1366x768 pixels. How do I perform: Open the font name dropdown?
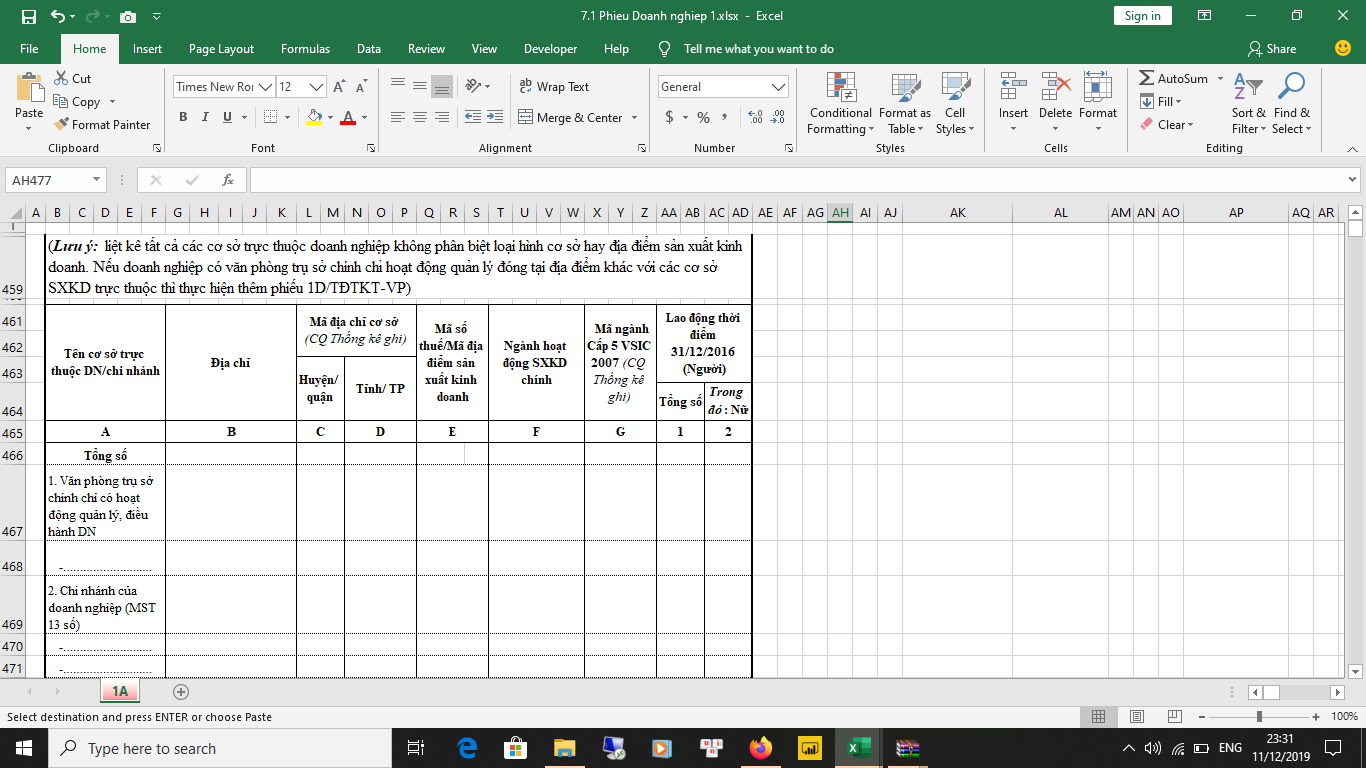(266, 87)
